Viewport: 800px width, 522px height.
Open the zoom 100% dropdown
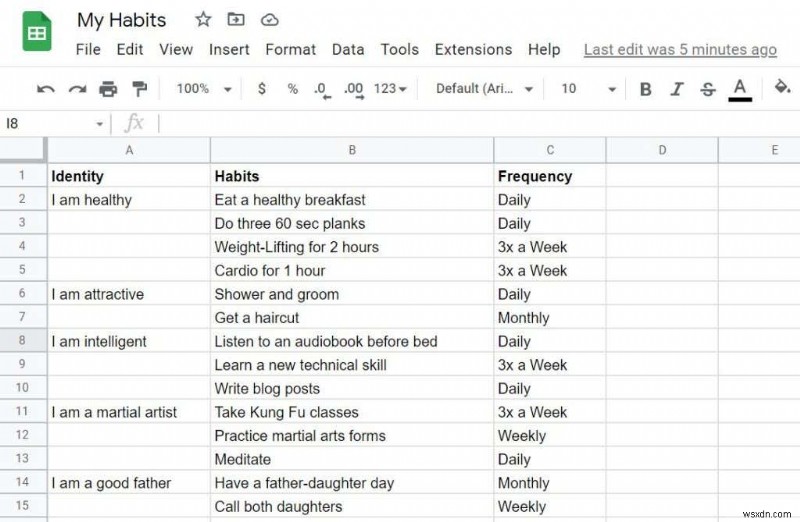(204, 89)
